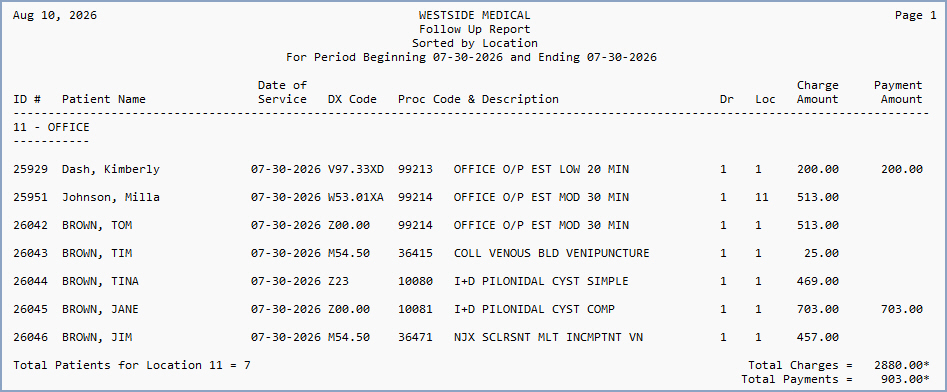Viewport: 947px width, 392px height.
Task: Click the WESTSIDE MEDICAL report title
Action: click(x=475, y=16)
